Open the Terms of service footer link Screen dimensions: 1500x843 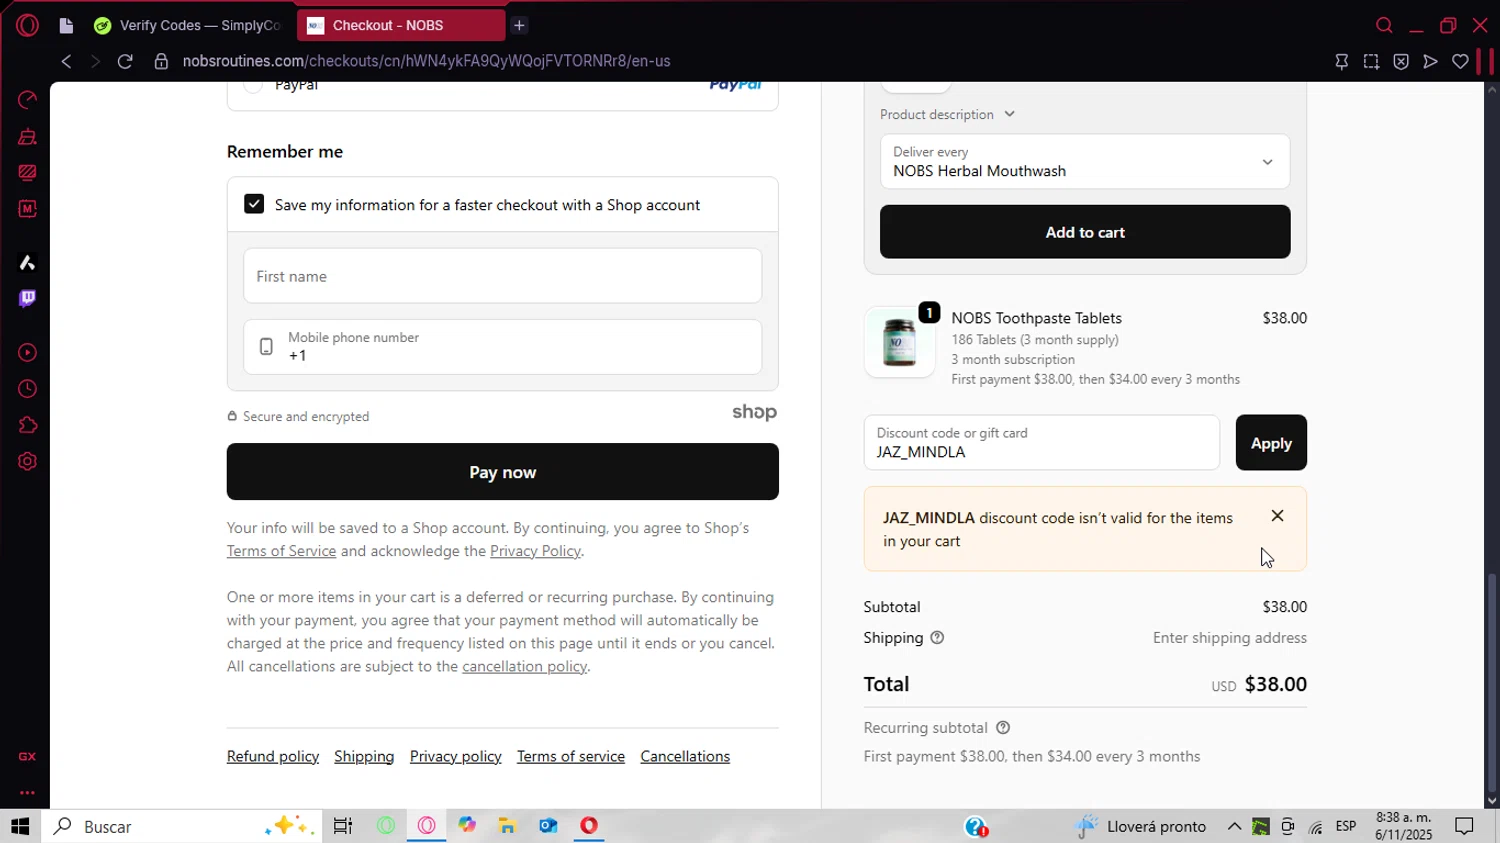(x=571, y=756)
